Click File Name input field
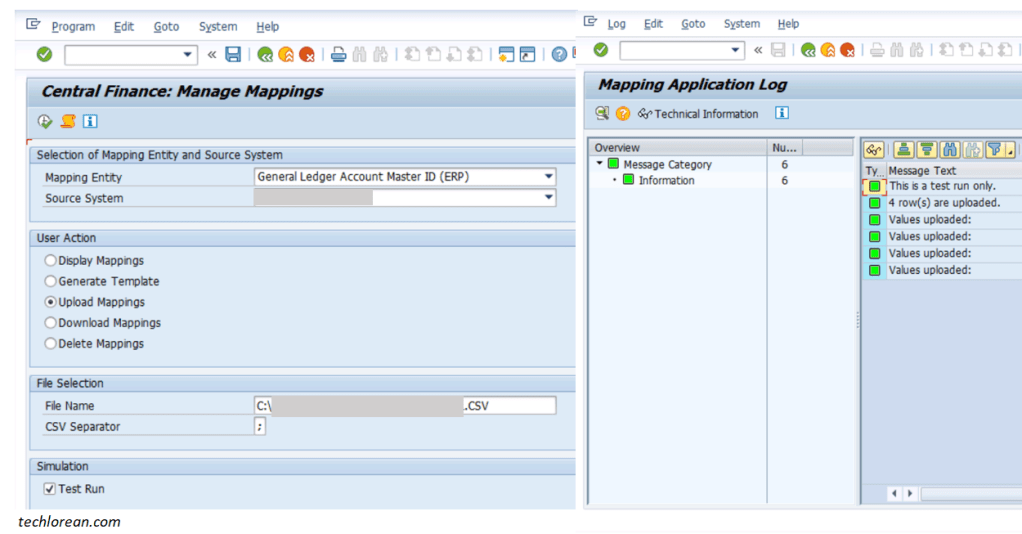 405,406
